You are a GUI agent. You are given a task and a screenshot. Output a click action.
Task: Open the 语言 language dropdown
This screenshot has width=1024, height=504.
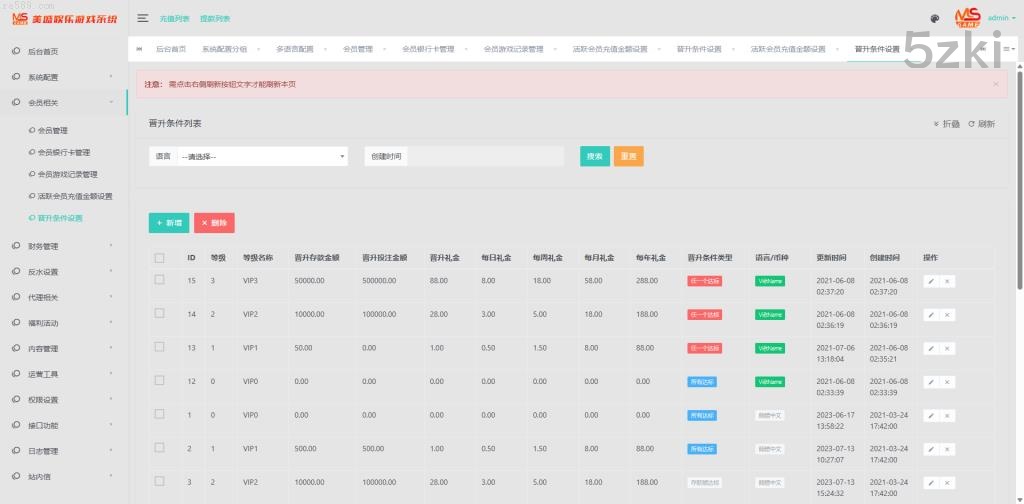(261, 156)
